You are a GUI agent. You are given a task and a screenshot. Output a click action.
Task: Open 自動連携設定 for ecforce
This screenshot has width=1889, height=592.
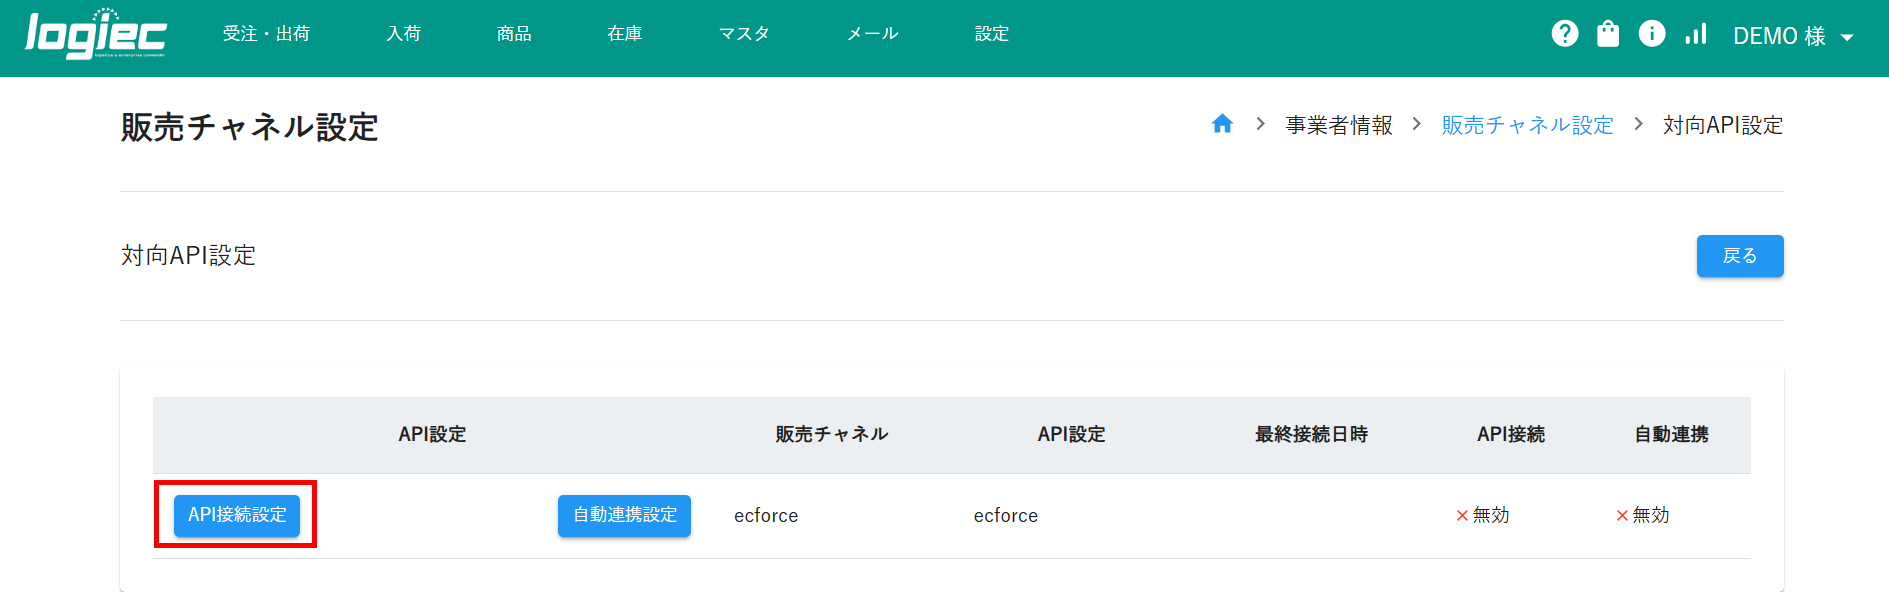click(x=624, y=515)
